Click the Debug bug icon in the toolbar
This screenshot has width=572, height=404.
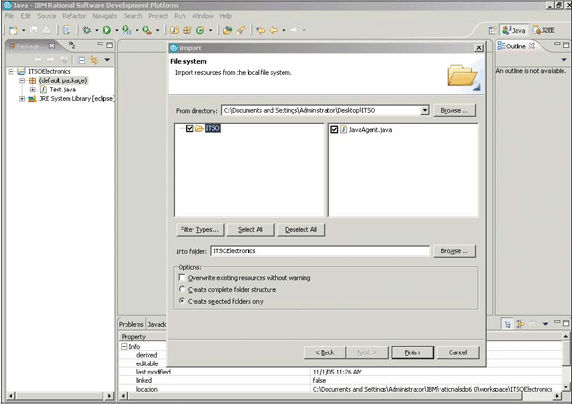tap(86, 30)
